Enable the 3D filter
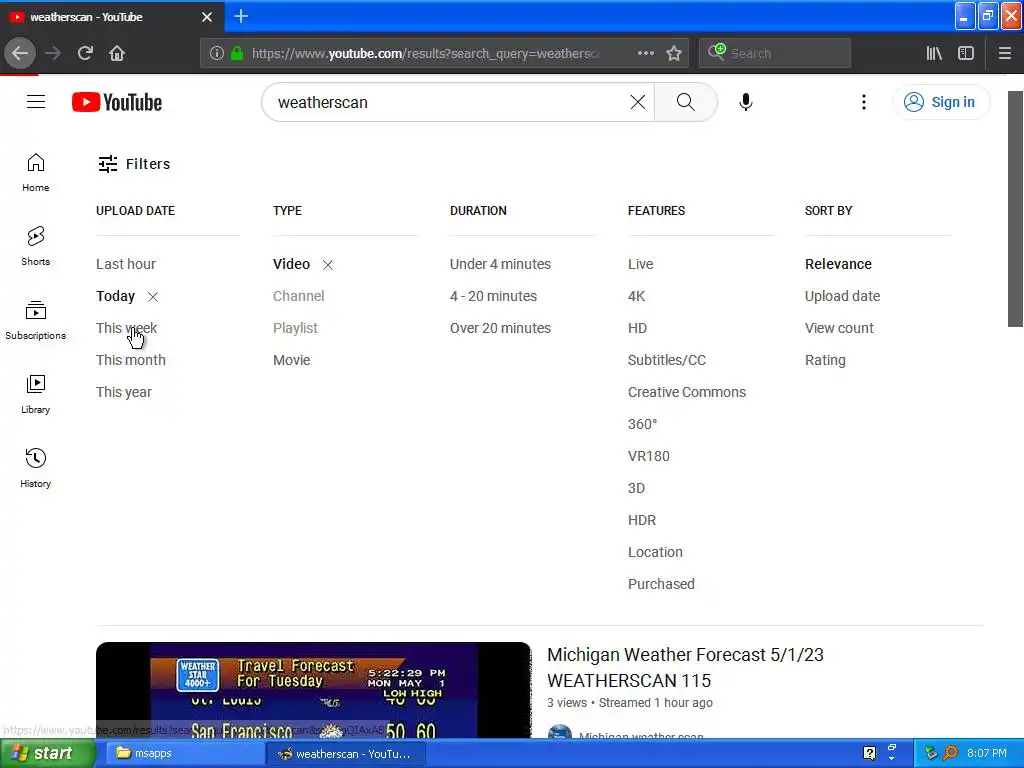 coord(636,488)
